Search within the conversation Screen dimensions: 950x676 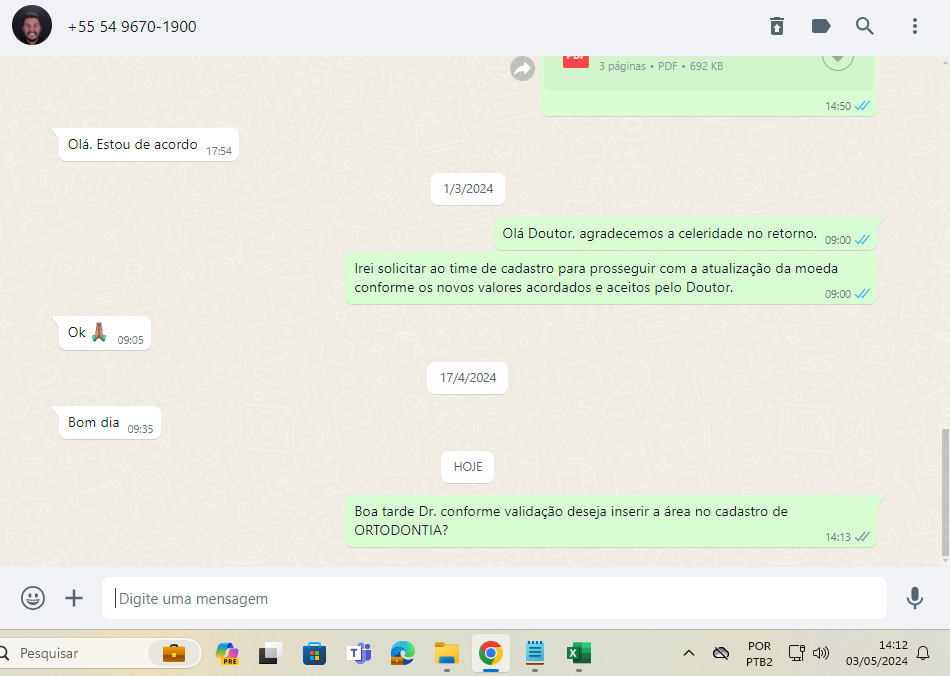[865, 27]
